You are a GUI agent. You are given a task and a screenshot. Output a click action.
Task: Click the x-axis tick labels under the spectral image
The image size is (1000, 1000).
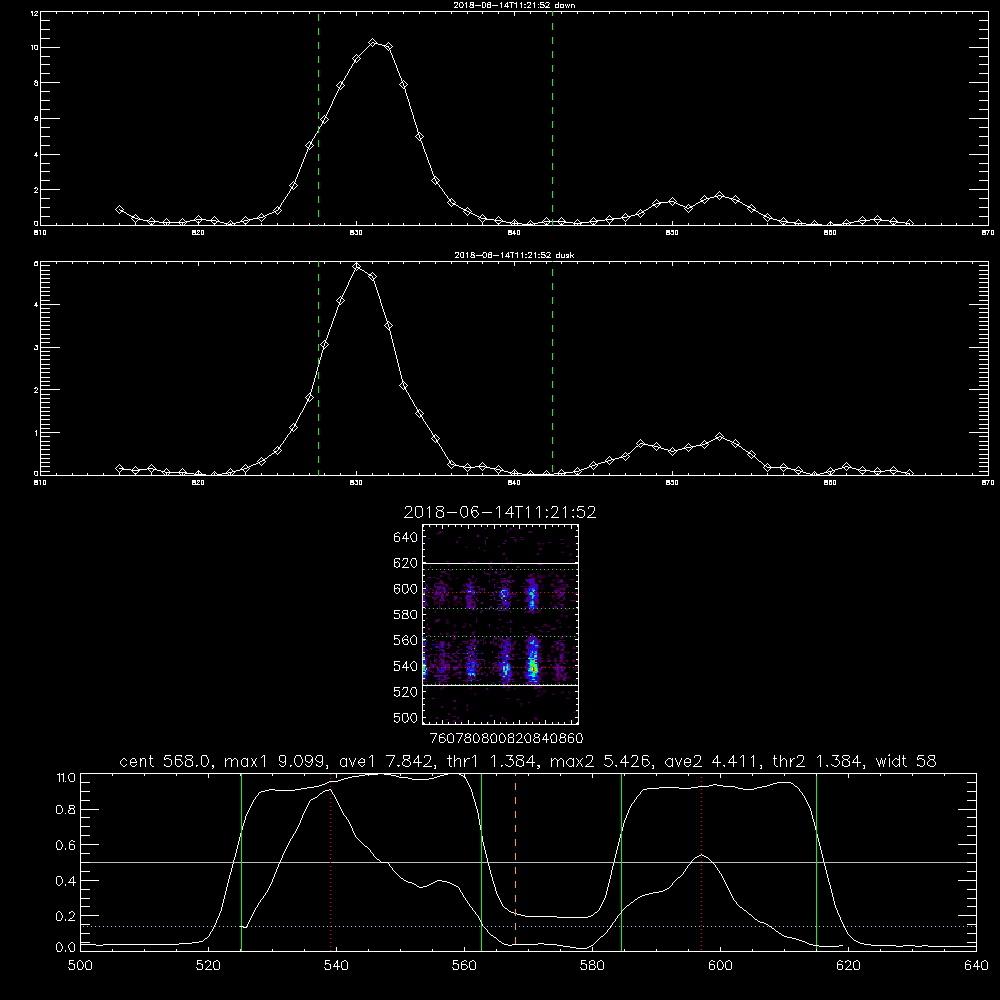coord(506,738)
